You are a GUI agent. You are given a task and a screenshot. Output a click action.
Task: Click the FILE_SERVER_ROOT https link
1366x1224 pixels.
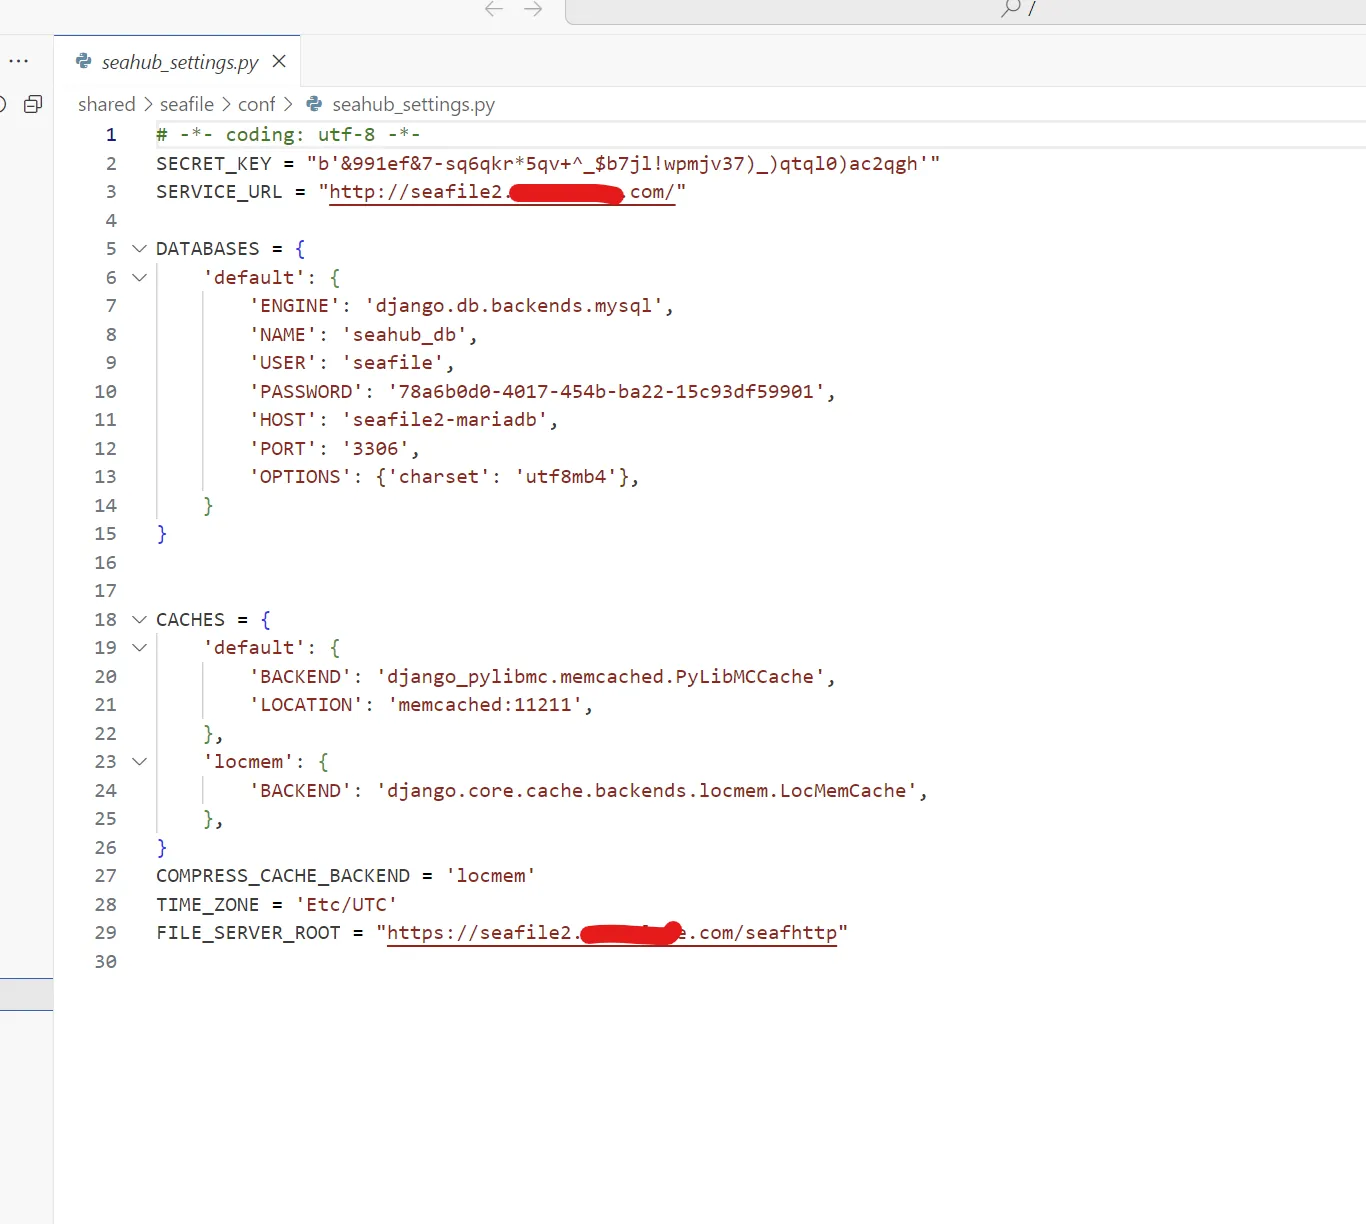(x=480, y=933)
